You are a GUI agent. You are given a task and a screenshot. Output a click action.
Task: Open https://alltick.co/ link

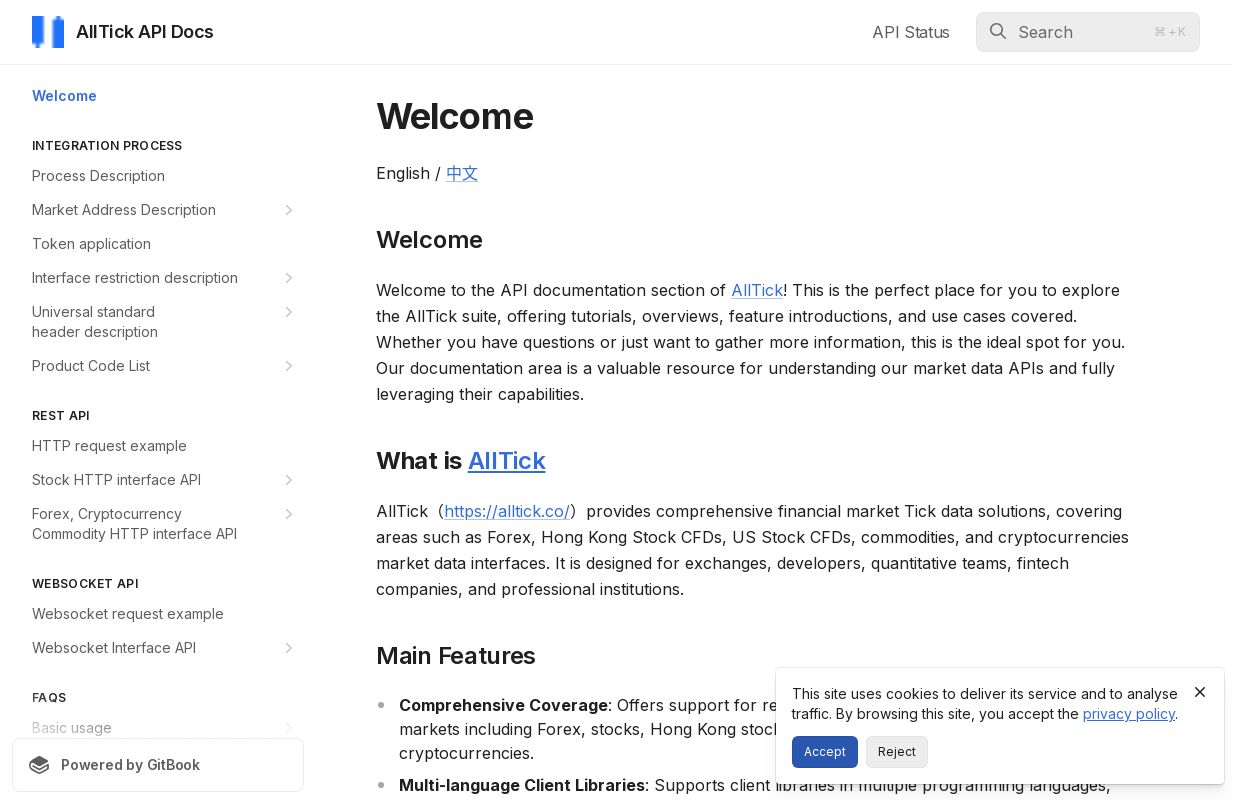coord(507,511)
